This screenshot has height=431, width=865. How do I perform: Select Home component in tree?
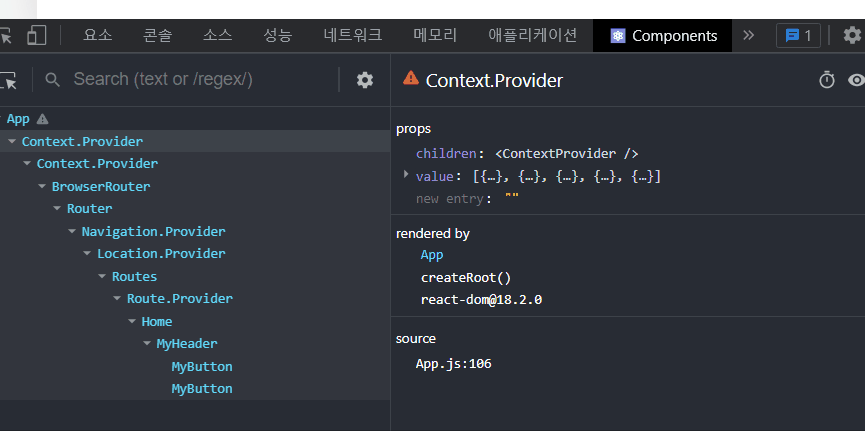[157, 321]
